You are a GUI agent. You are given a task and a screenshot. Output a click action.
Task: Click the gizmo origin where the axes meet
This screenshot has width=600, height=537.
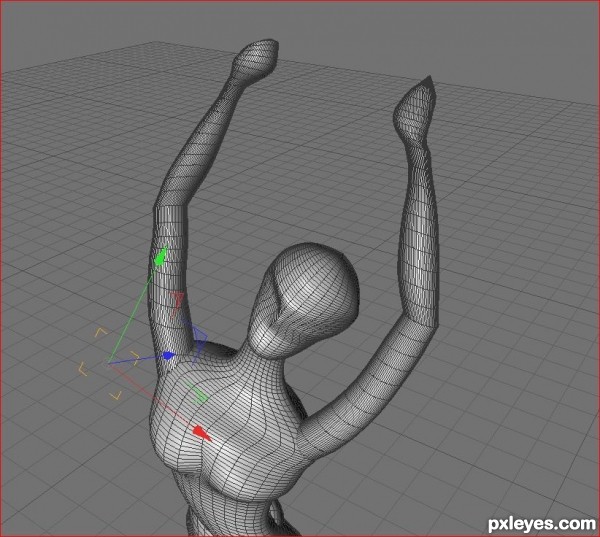pyautogui.click(x=108, y=363)
